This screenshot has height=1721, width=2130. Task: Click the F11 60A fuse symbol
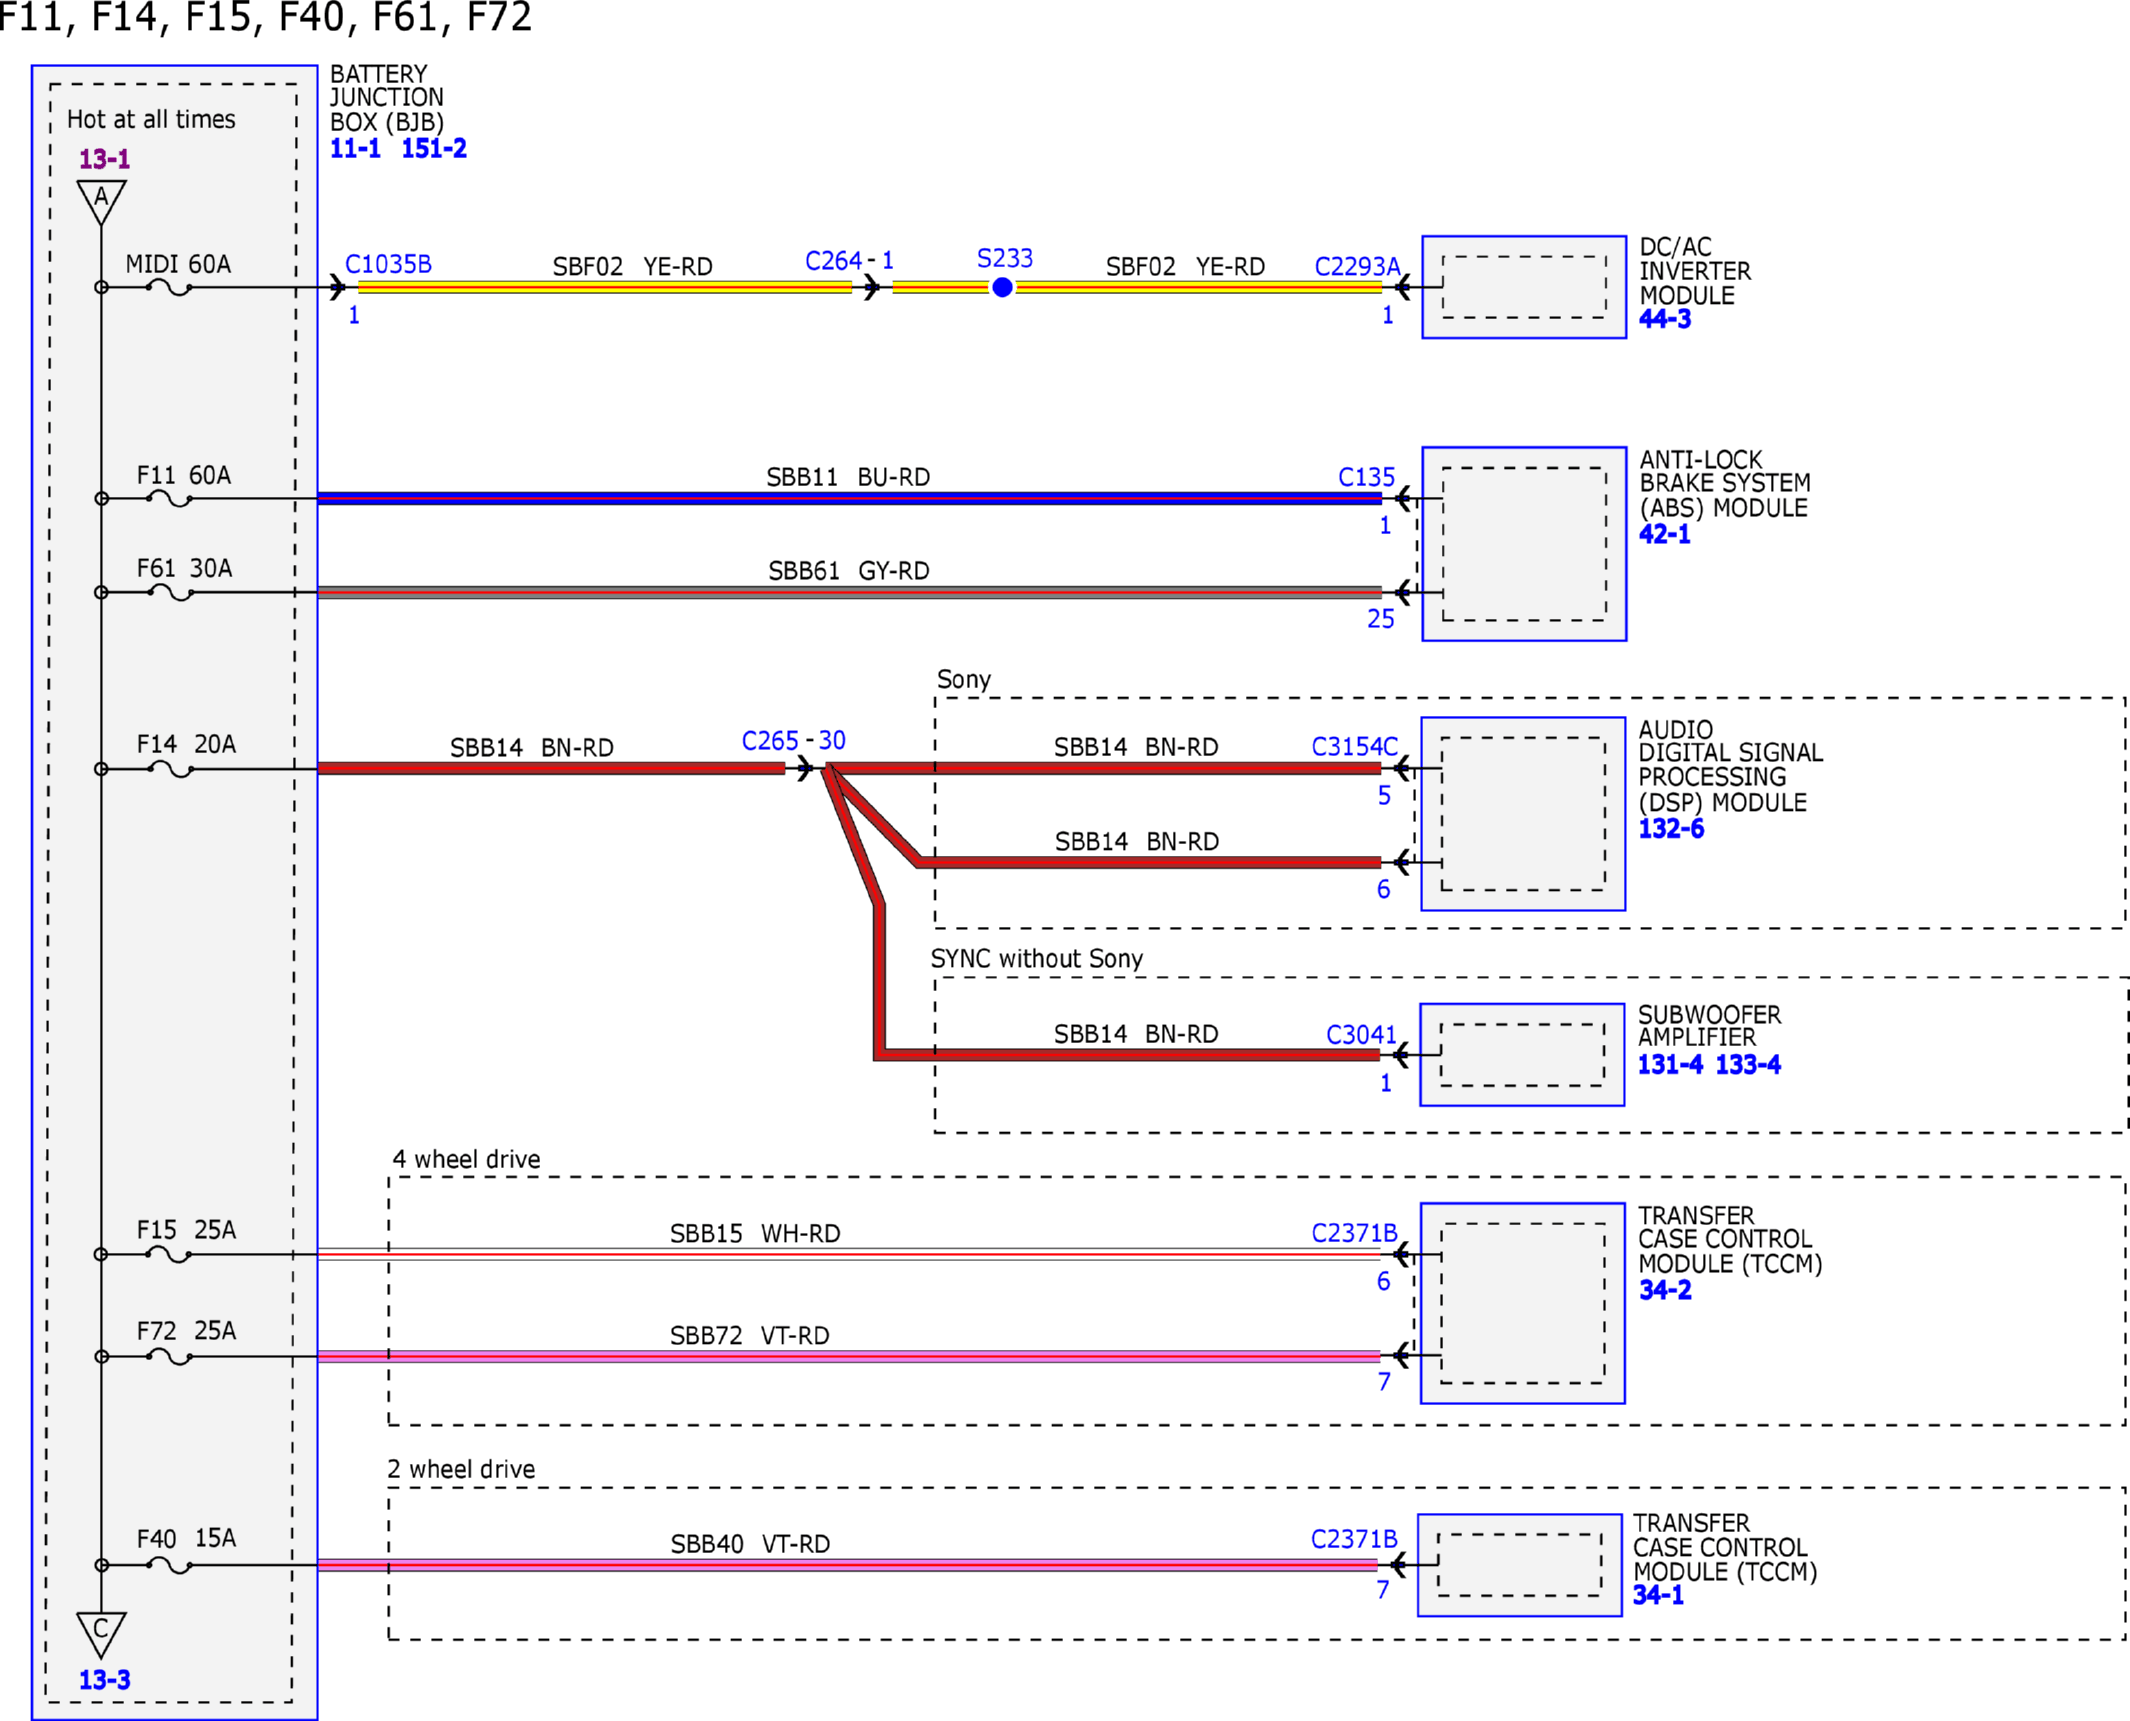(x=169, y=499)
